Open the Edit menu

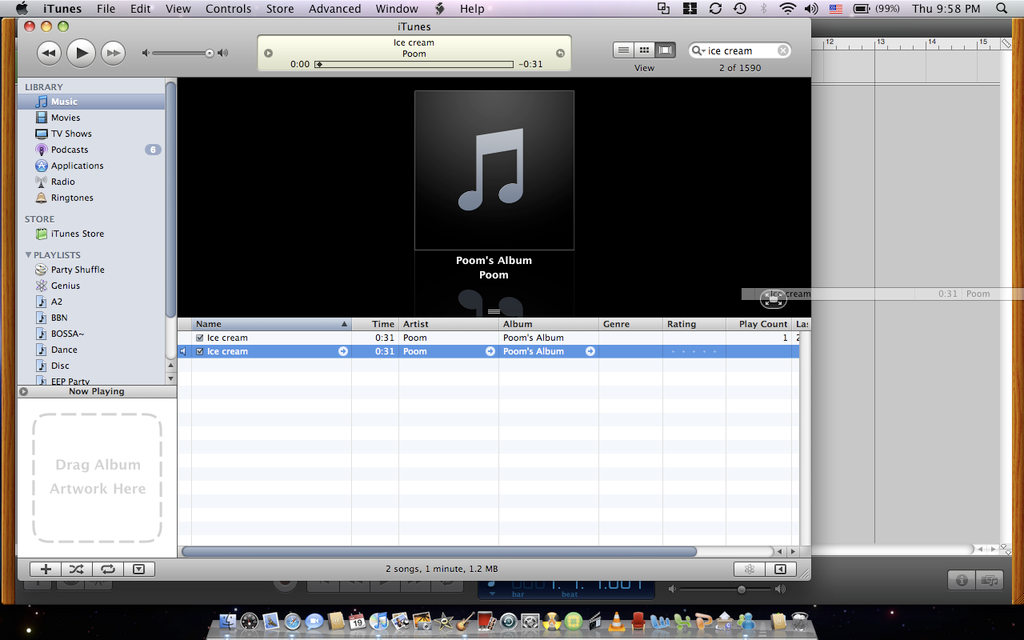click(x=140, y=8)
